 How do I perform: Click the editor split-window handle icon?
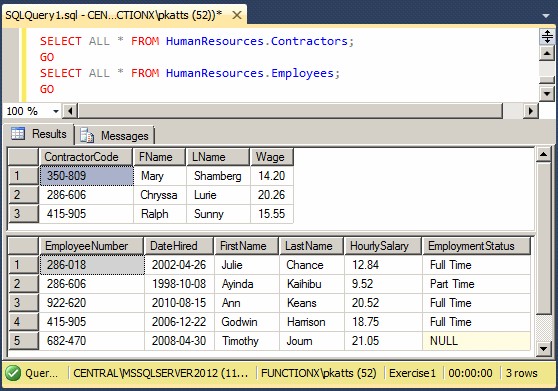click(547, 36)
